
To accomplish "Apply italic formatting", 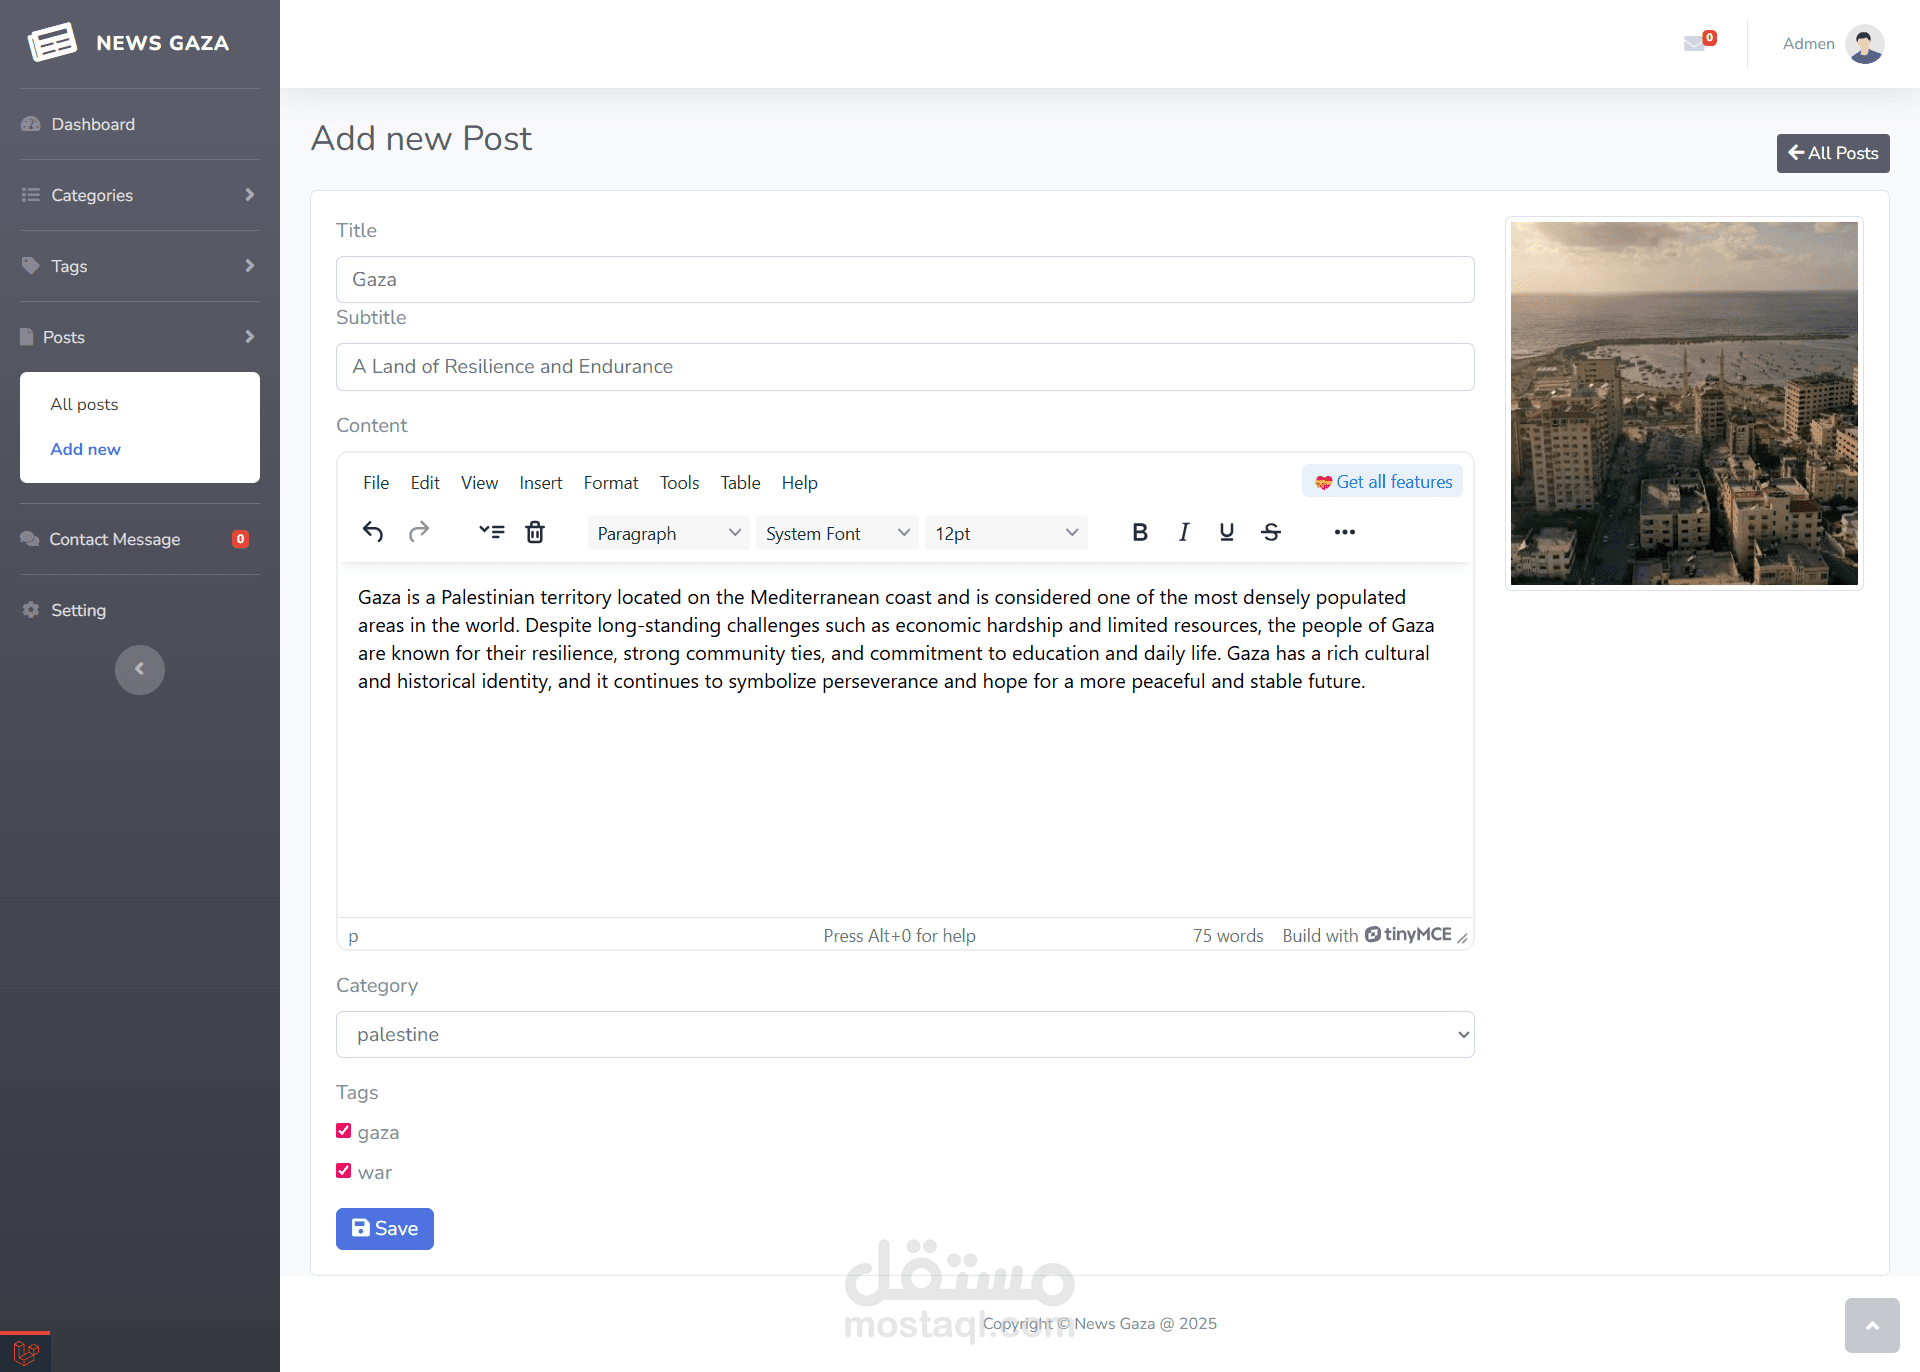I will [1183, 532].
